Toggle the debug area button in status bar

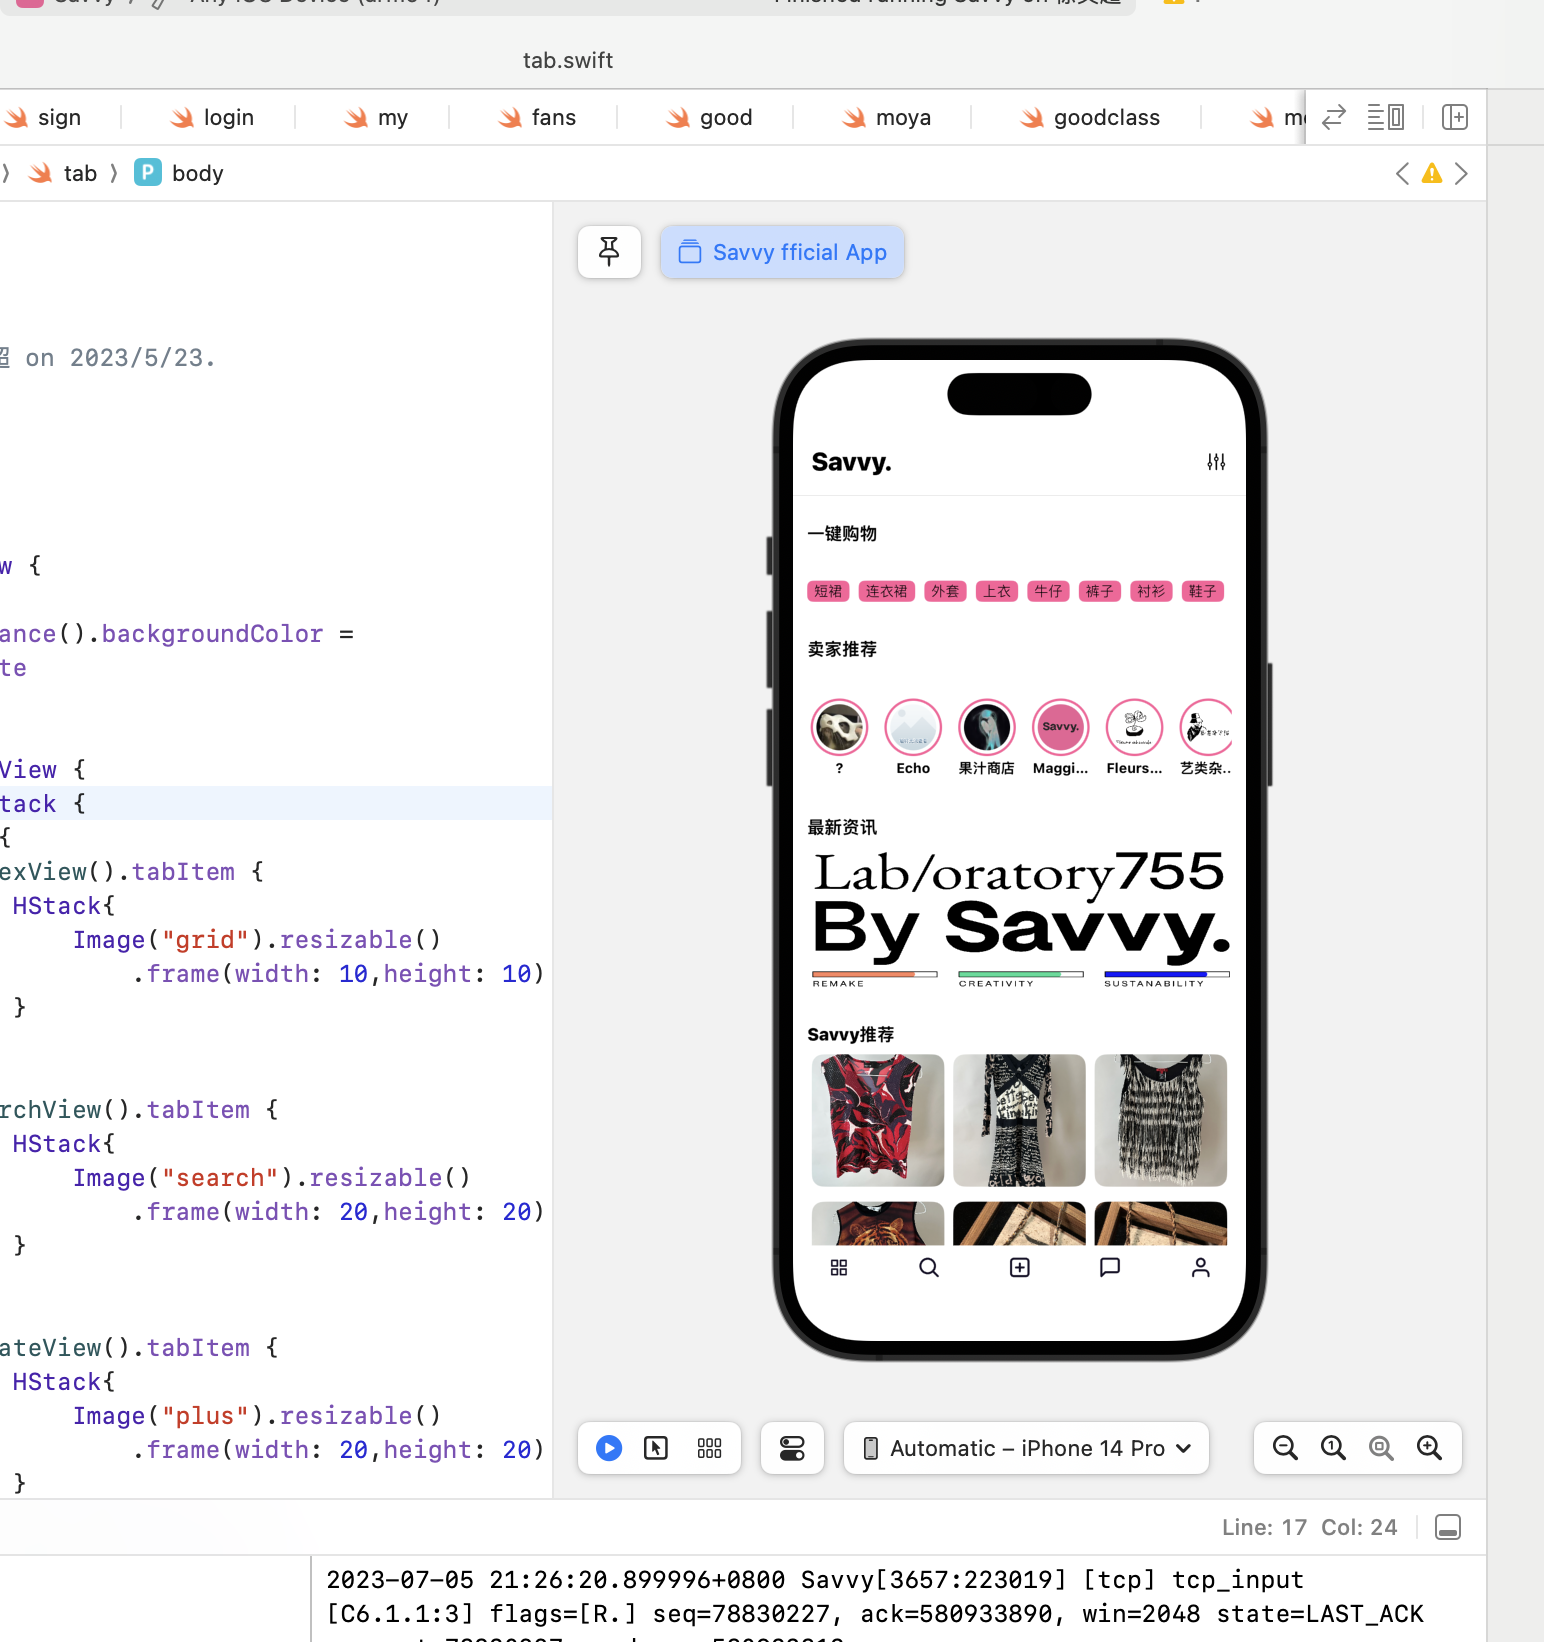pyautogui.click(x=1448, y=1527)
